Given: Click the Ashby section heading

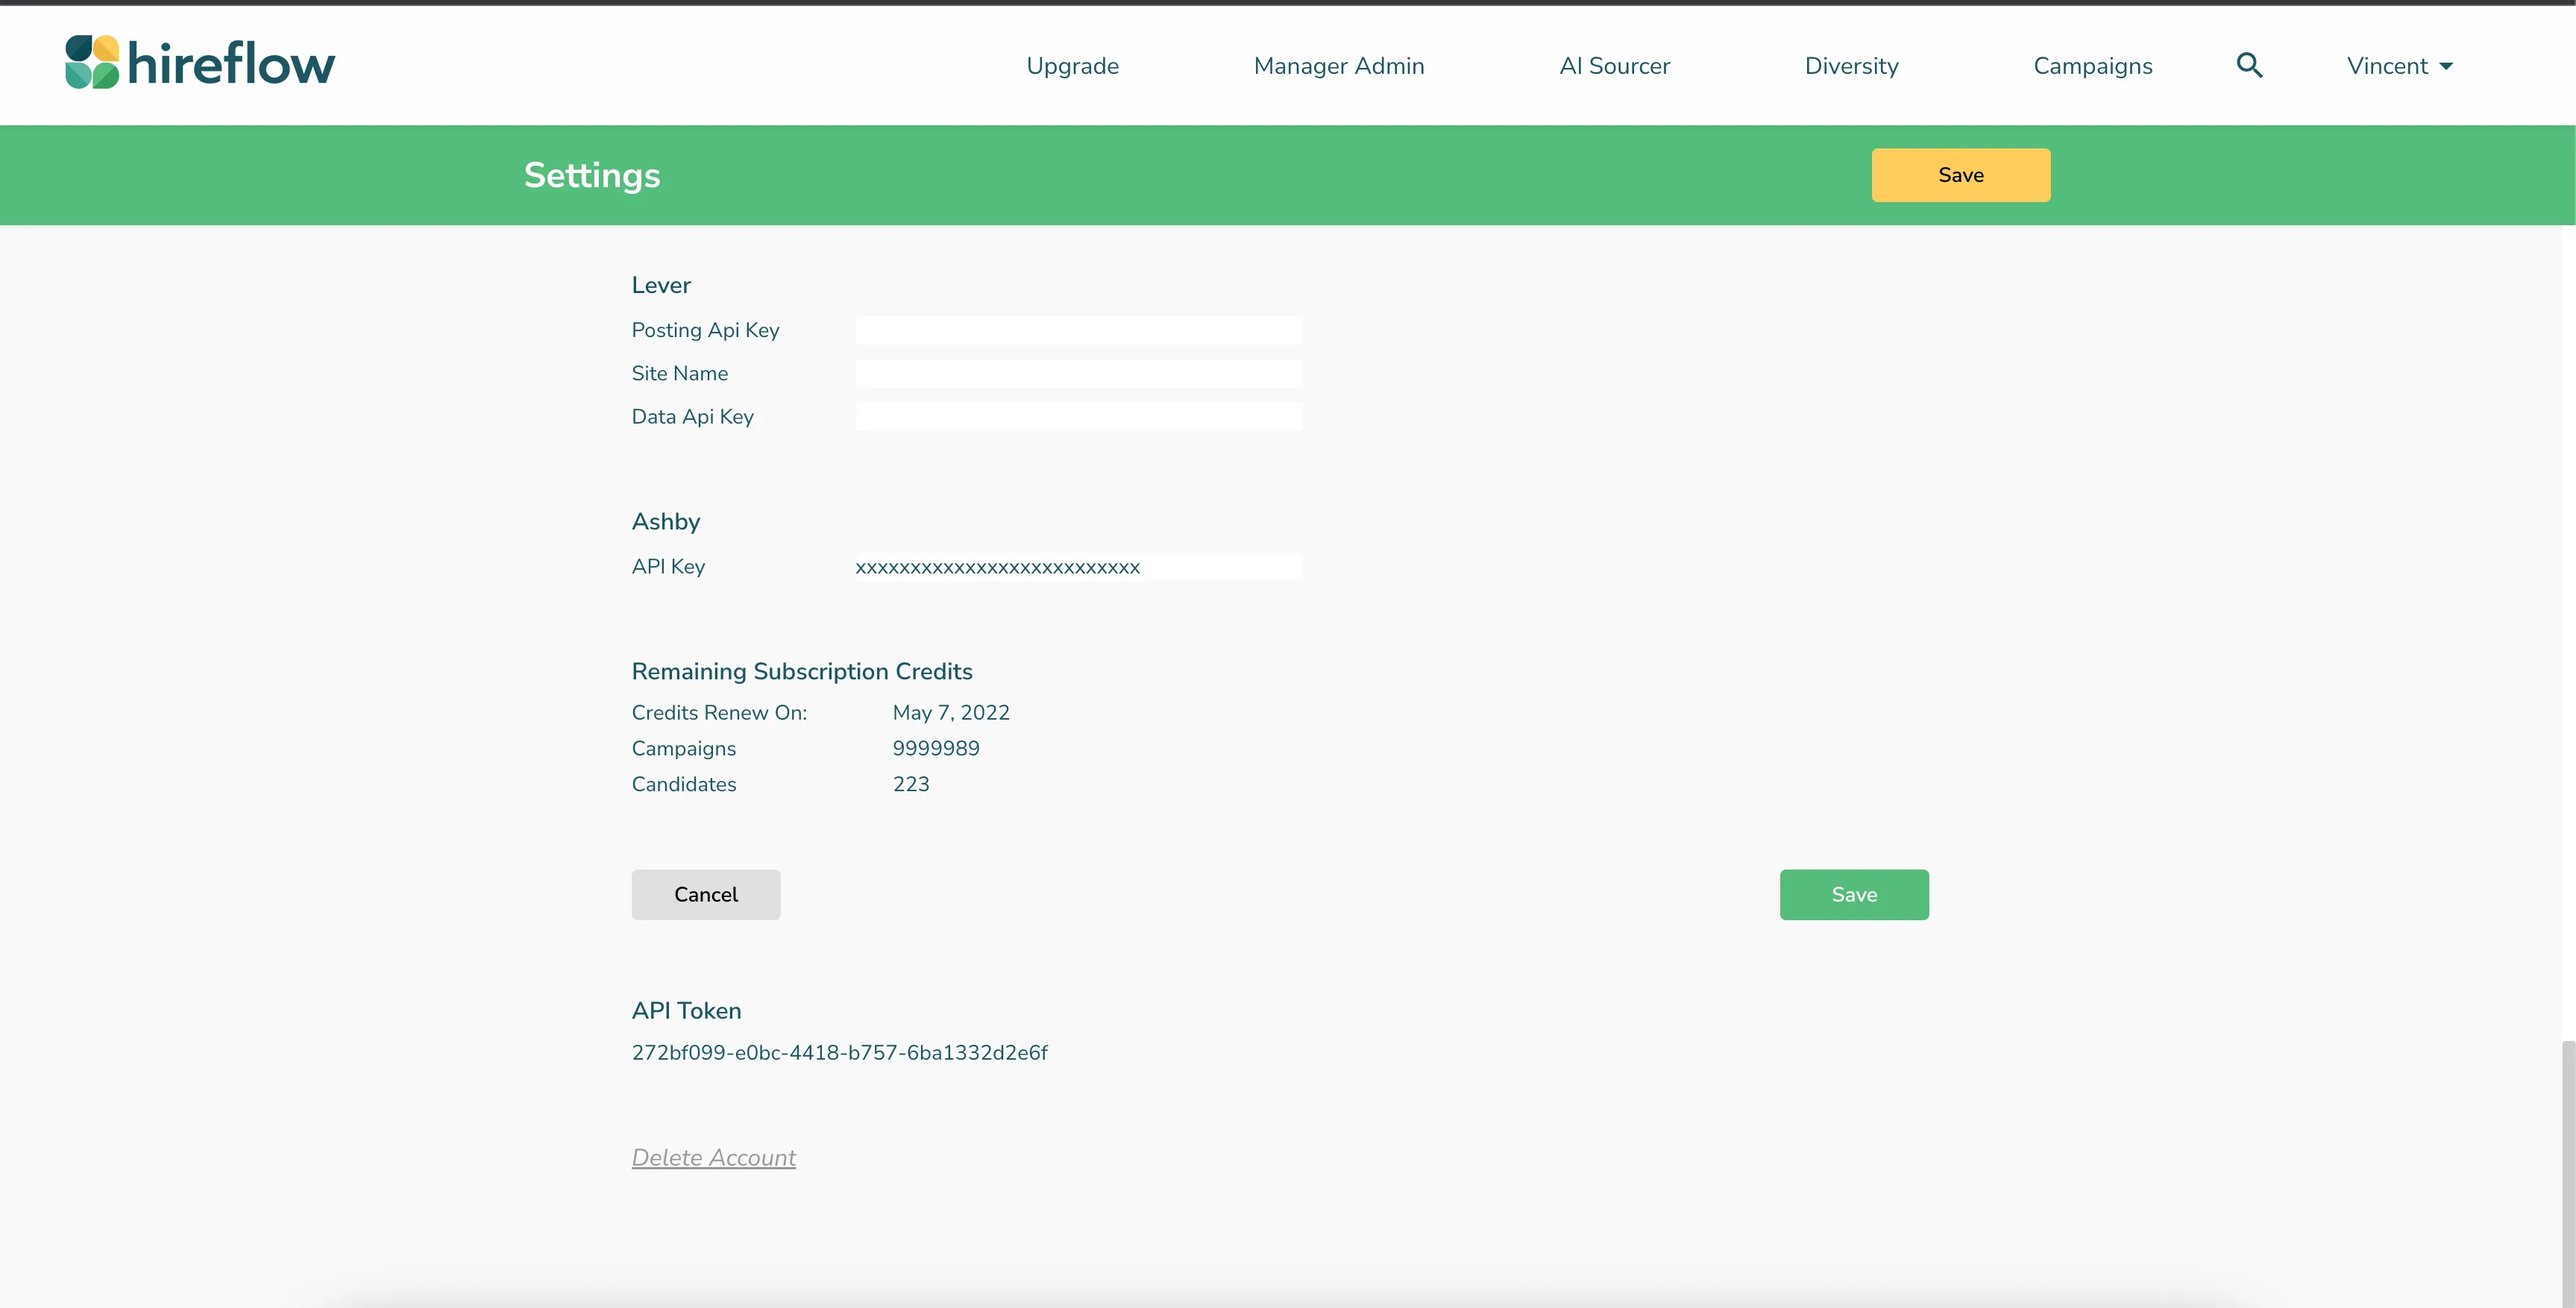Looking at the screenshot, I should point(665,521).
